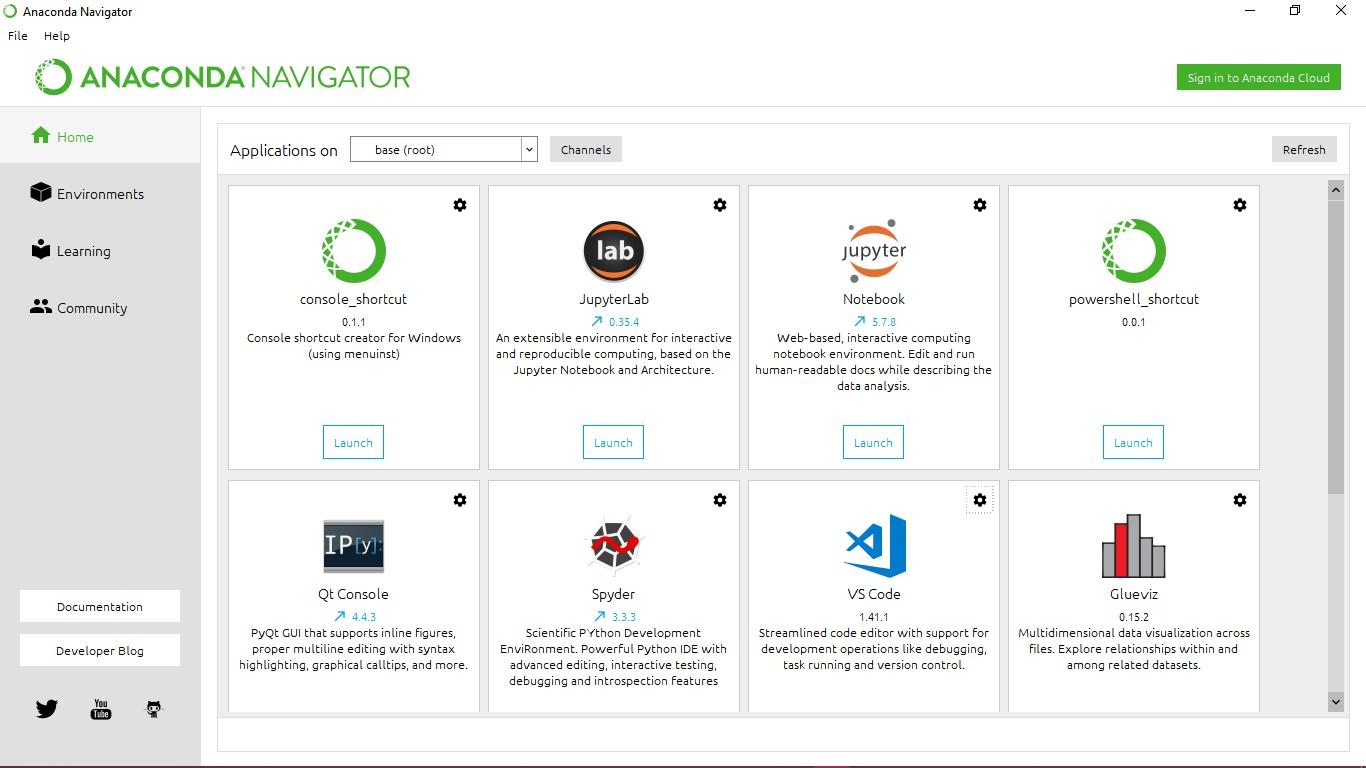This screenshot has height=768, width=1366.
Task: Open the Developer Blog button
Action: tap(100, 650)
